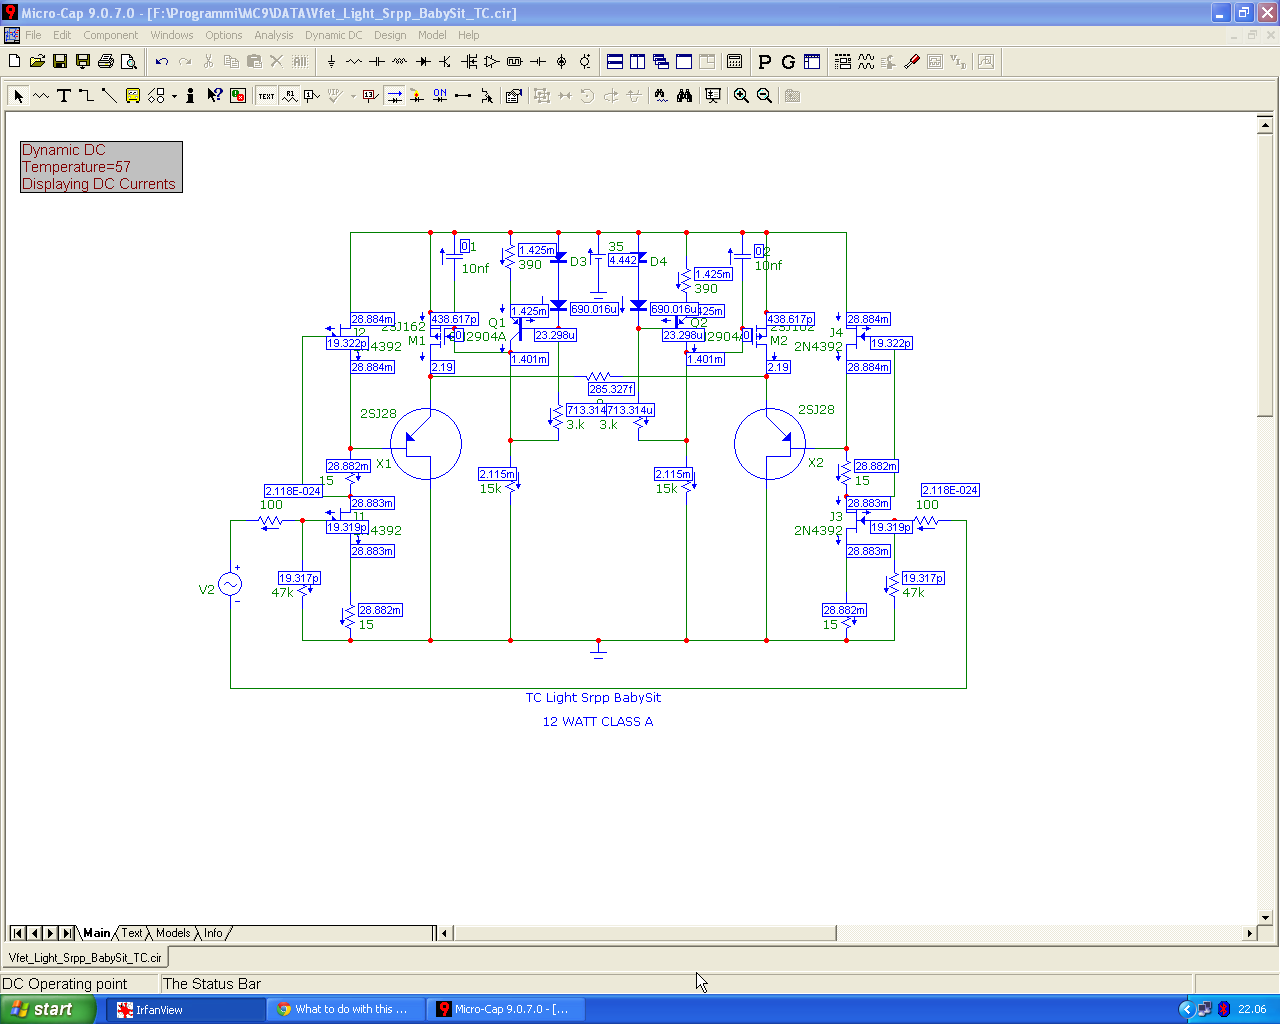Tile windows vertically
The image size is (1280, 1024).
click(638, 62)
